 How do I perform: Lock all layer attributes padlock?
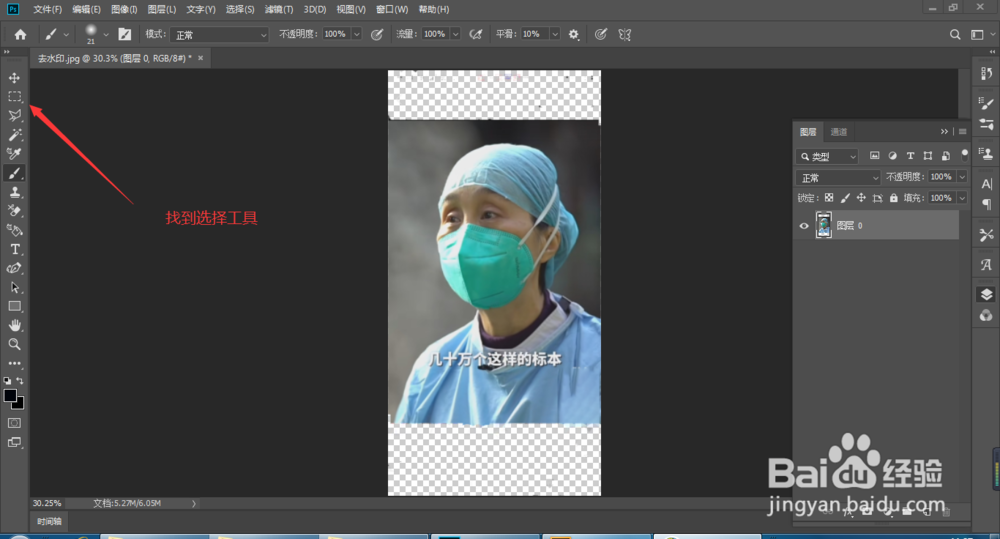(x=893, y=198)
